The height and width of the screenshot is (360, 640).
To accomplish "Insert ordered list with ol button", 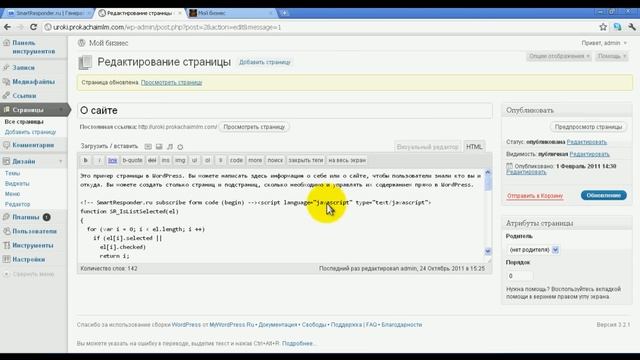I will (207, 160).
